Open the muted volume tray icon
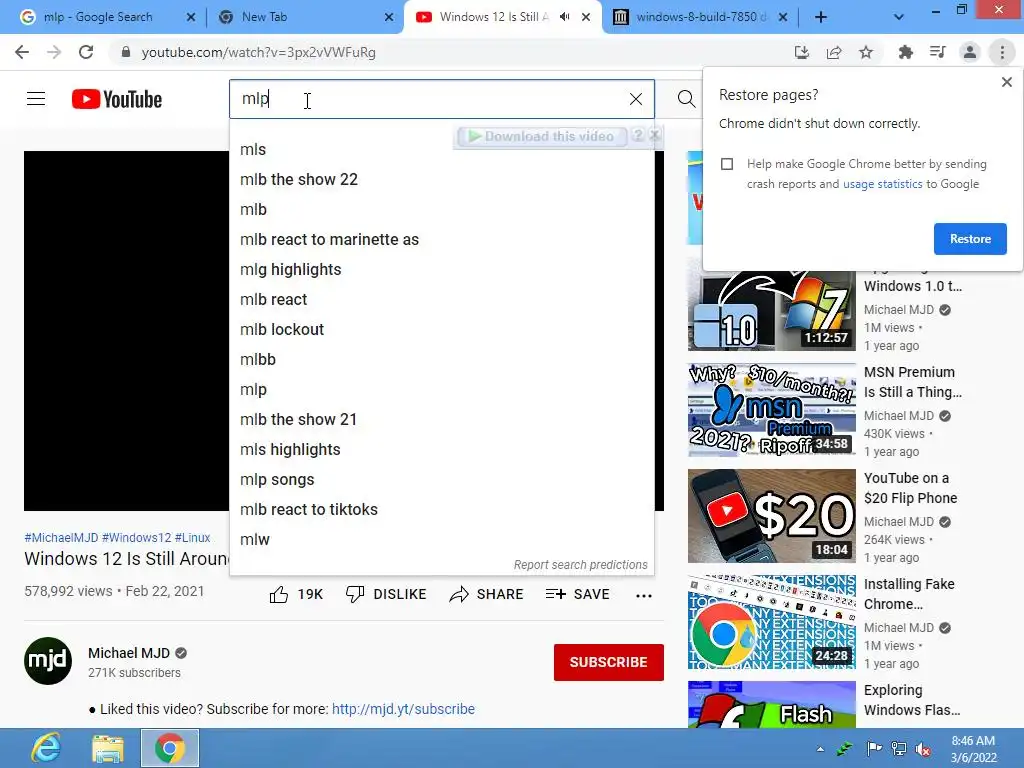Image resolution: width=1024 pixels, height=768 pixels. tap(923, 748)
